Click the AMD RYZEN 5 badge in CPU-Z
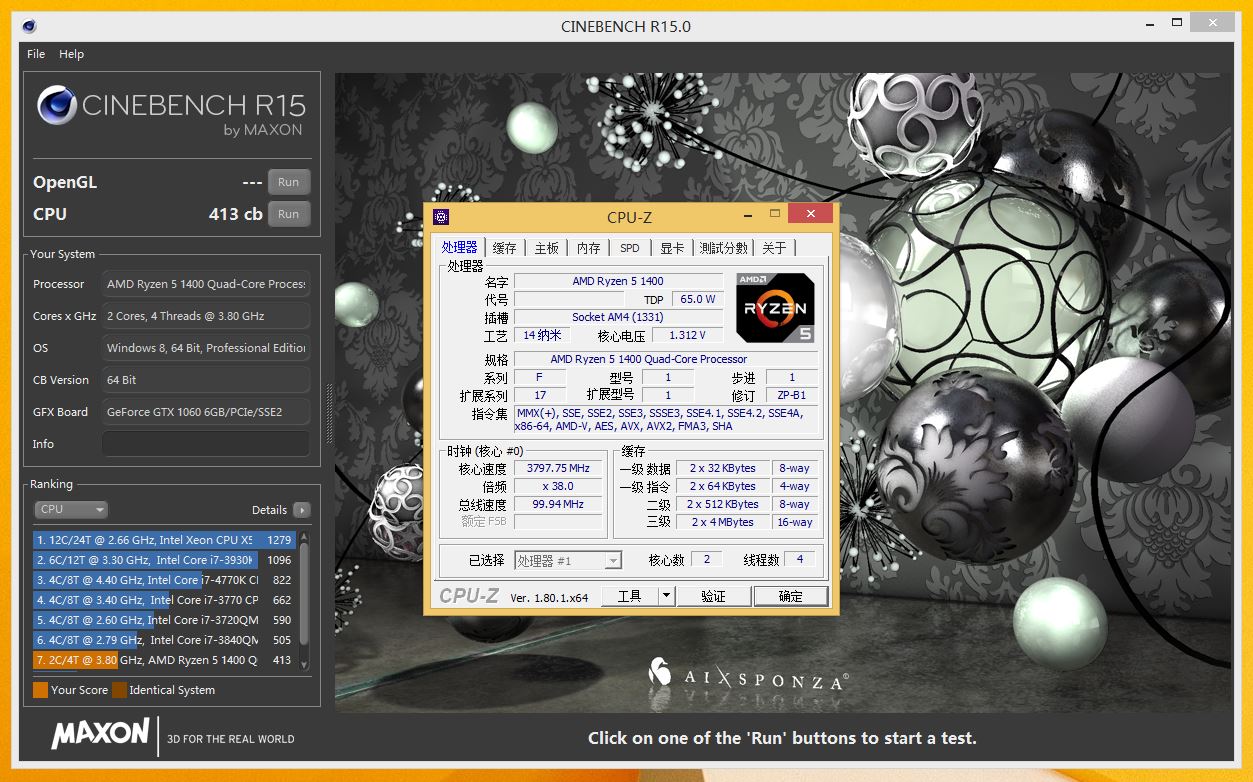 coord(775,308)
